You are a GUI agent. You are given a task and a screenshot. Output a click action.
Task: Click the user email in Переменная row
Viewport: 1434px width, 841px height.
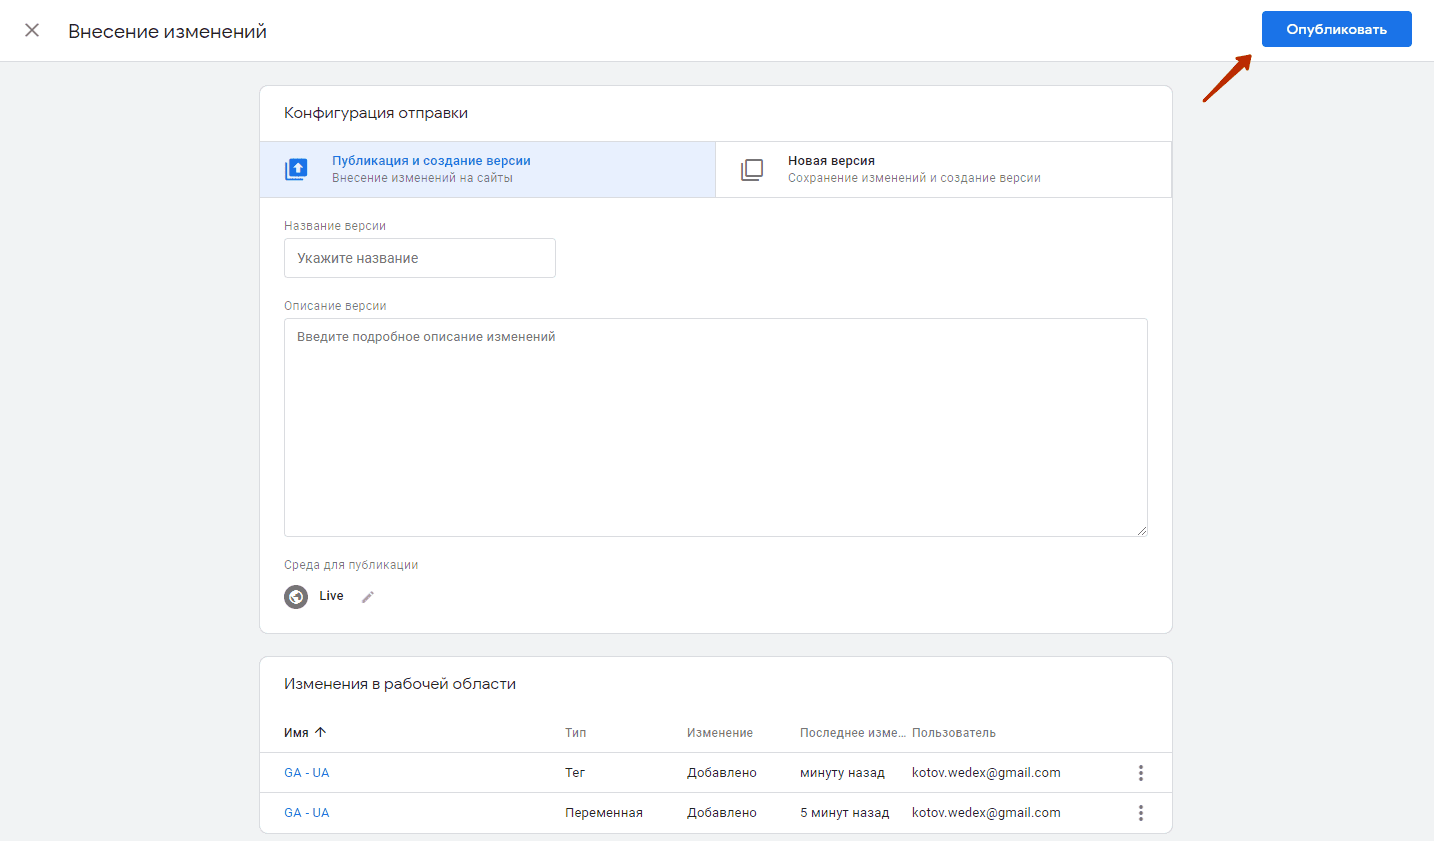tap(986, 813)
